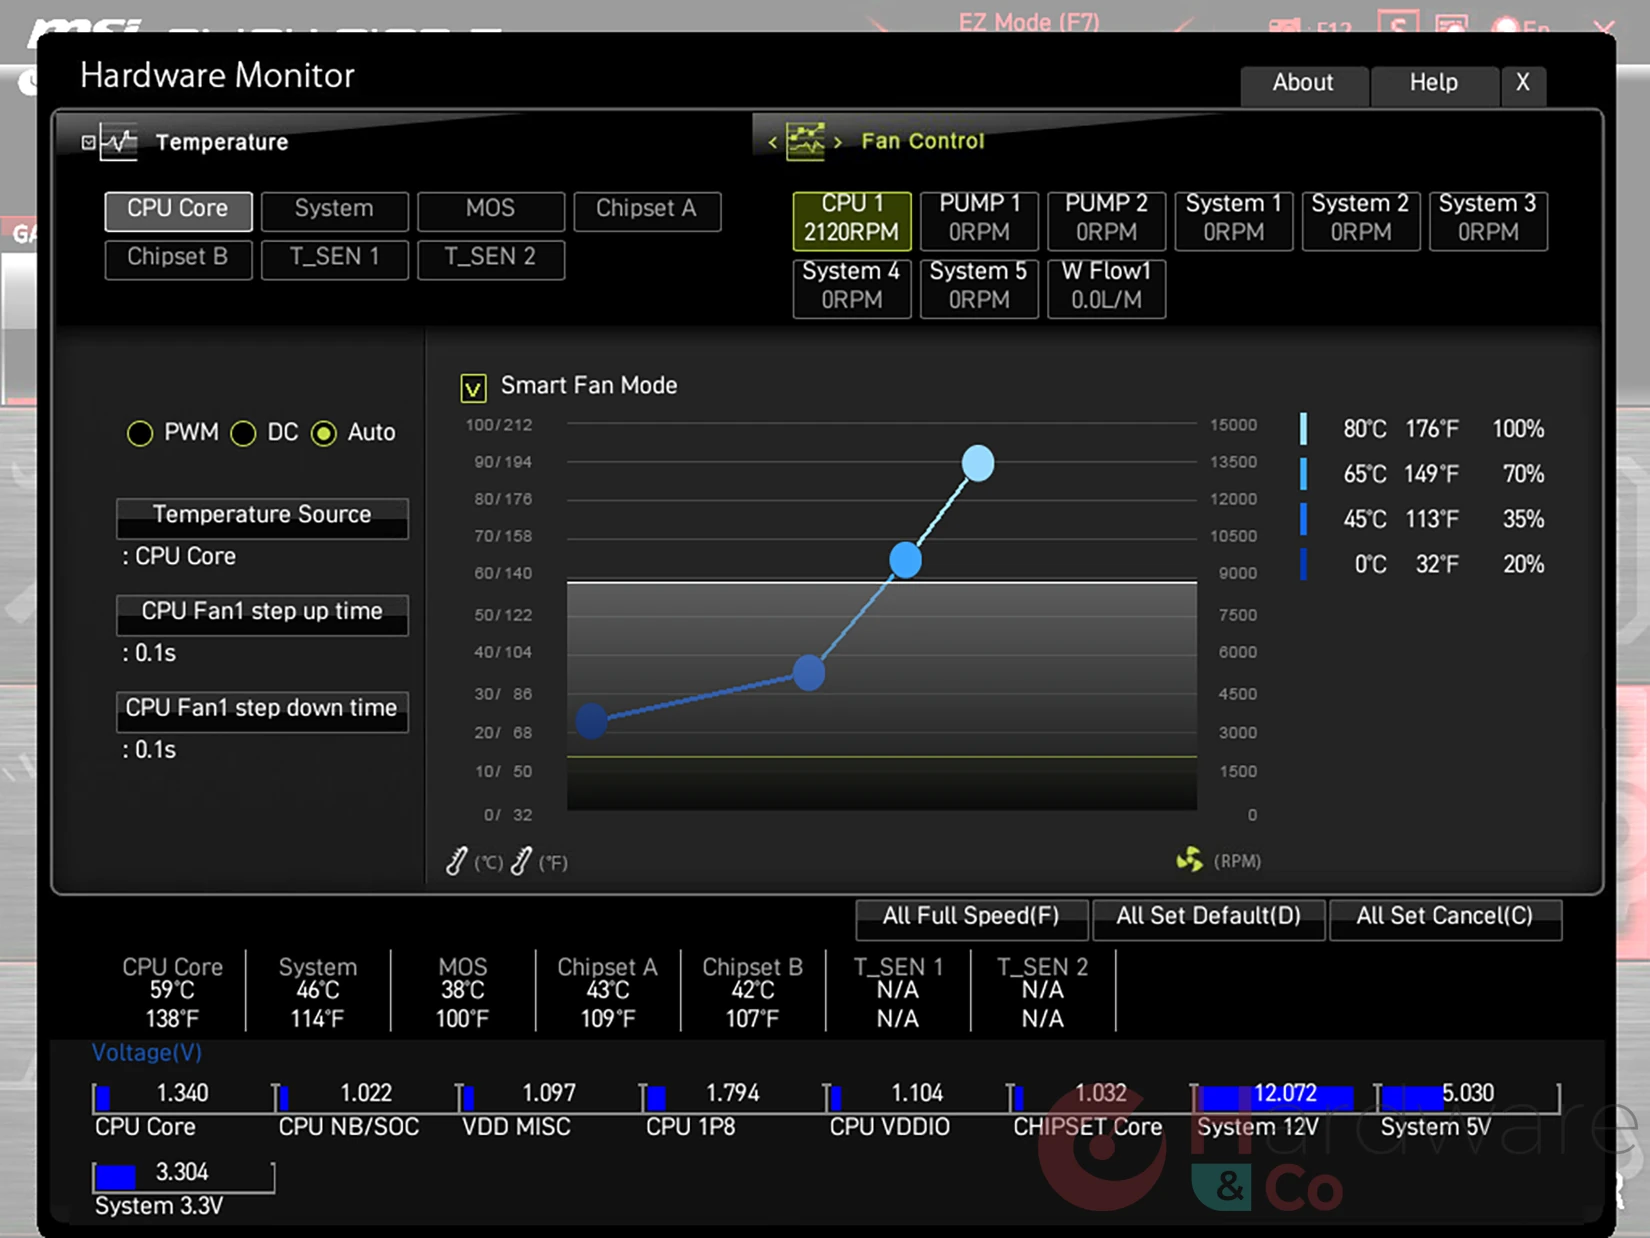Open the About page
1650x1238 pixels.
(1303, 84)
